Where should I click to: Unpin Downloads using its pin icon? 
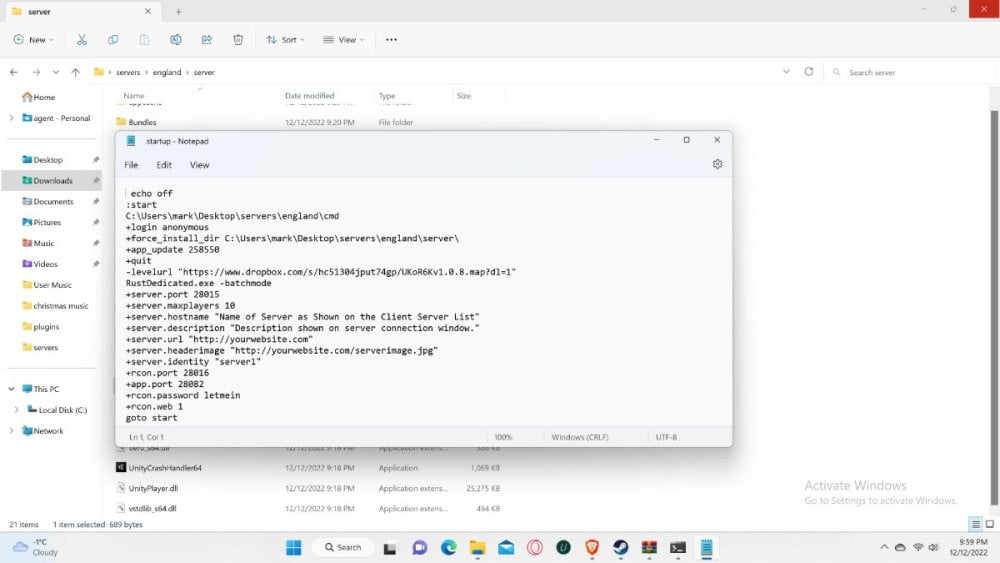(x=96, y=181)
